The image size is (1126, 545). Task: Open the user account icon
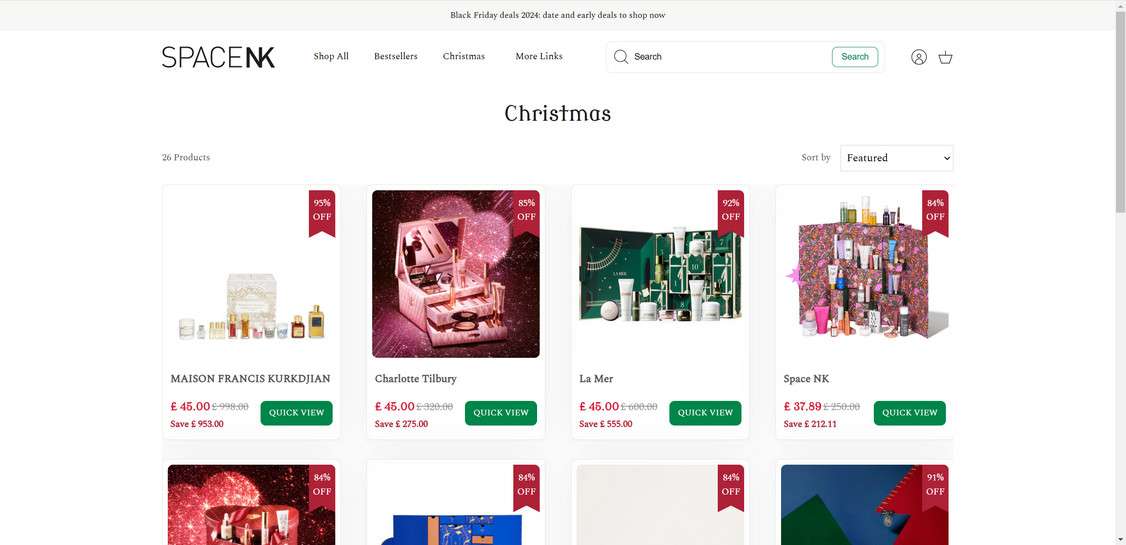tap(918, 57)
